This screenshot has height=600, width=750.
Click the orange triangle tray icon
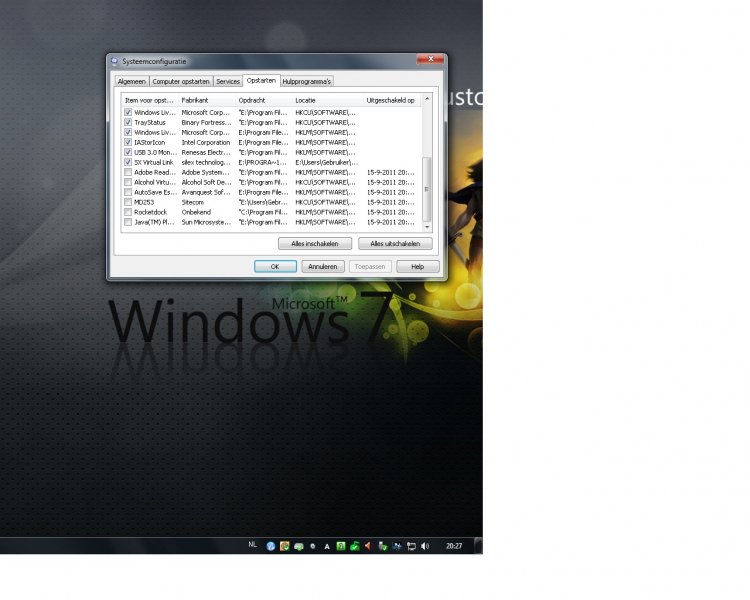(x=368, y=546)
